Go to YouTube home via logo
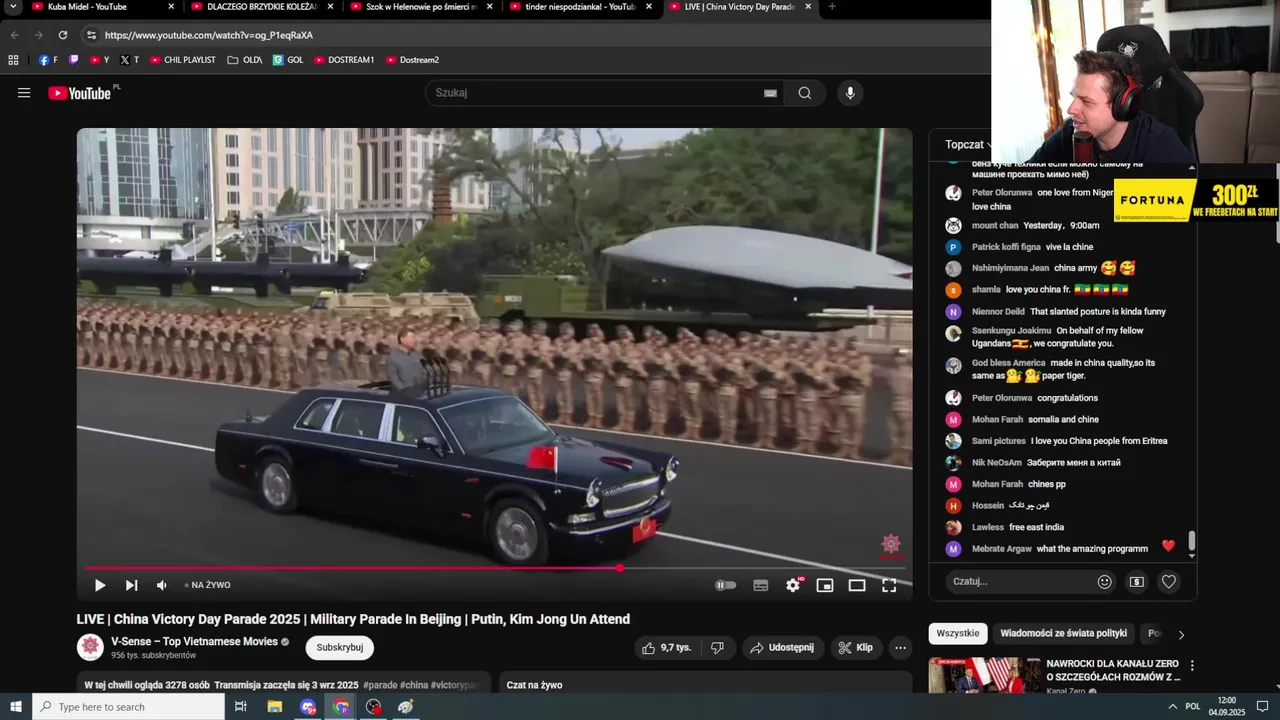The image size is (1280, 720). [80, 93]
